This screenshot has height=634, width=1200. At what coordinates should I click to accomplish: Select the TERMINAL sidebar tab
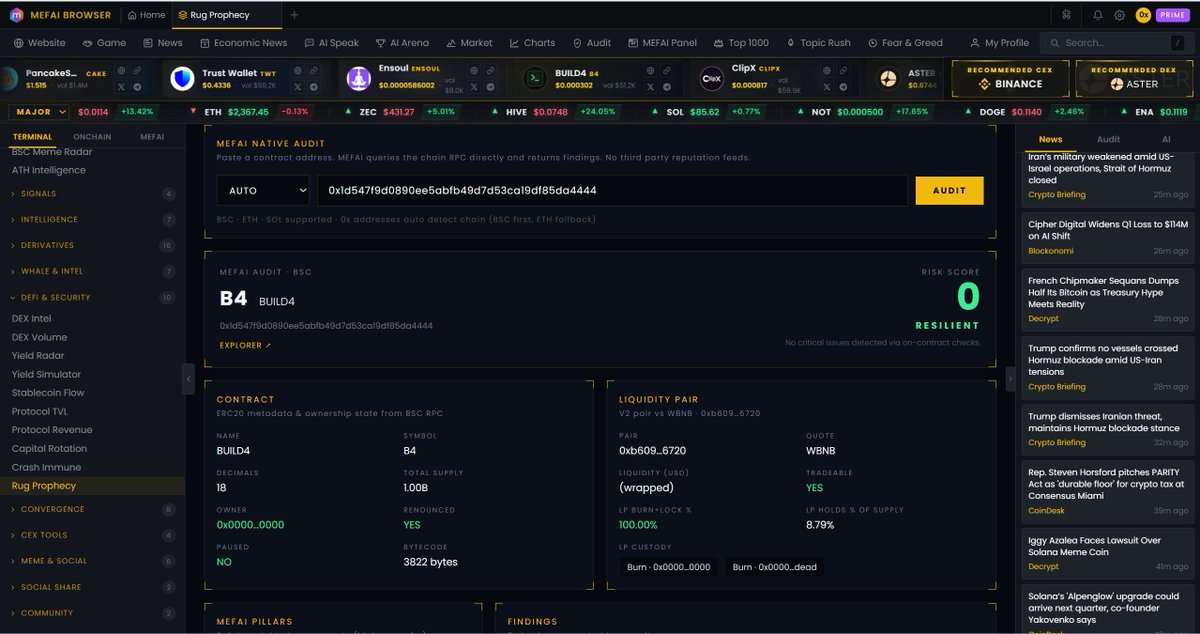coord(32,137)
